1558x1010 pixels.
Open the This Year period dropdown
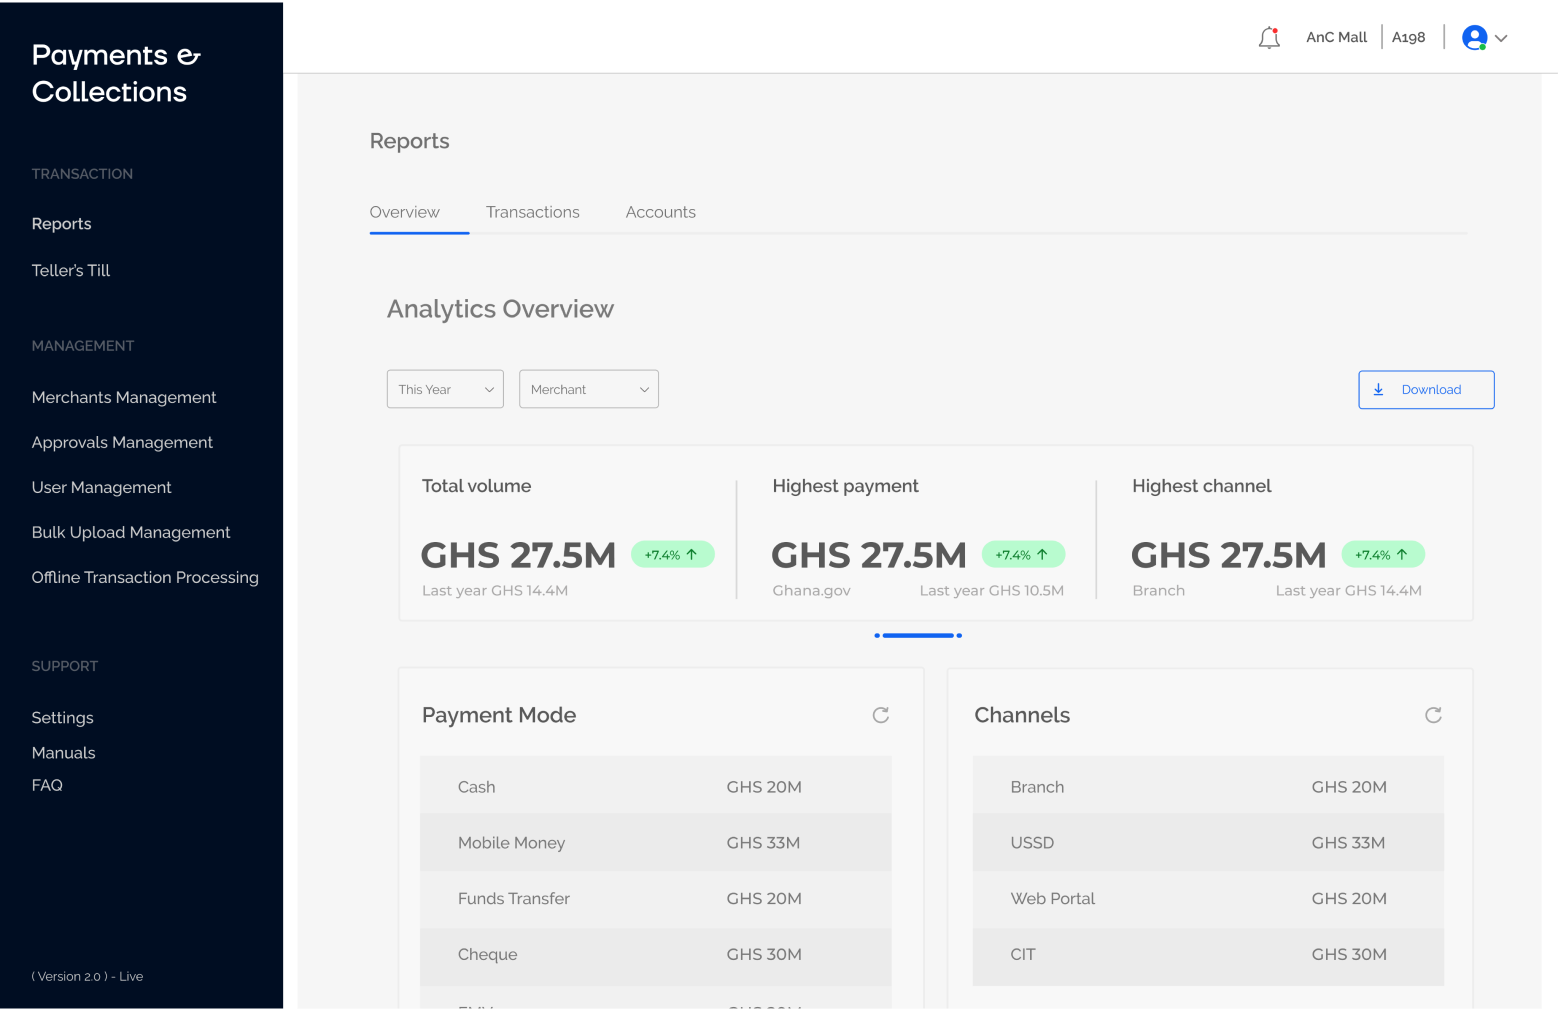tap(445, 390)
